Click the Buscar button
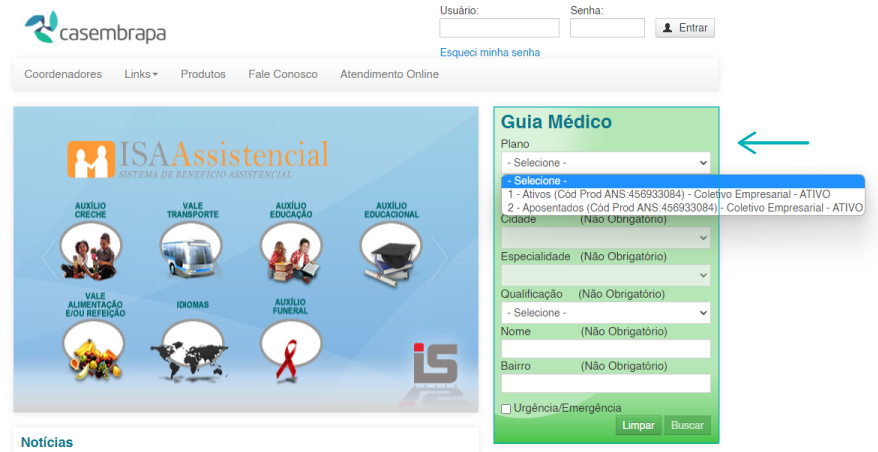Viewport: 878px width, 452px height. (688, 425)
